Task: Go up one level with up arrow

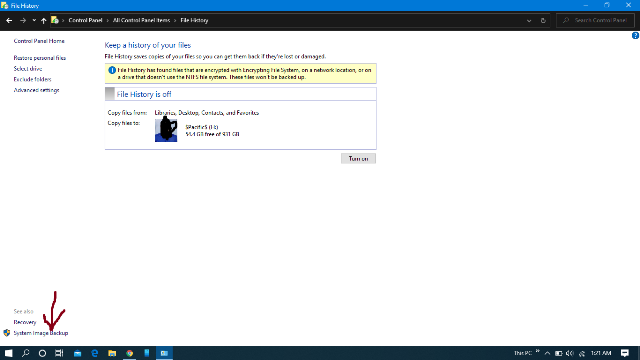Action: click(x=44, y=20)
